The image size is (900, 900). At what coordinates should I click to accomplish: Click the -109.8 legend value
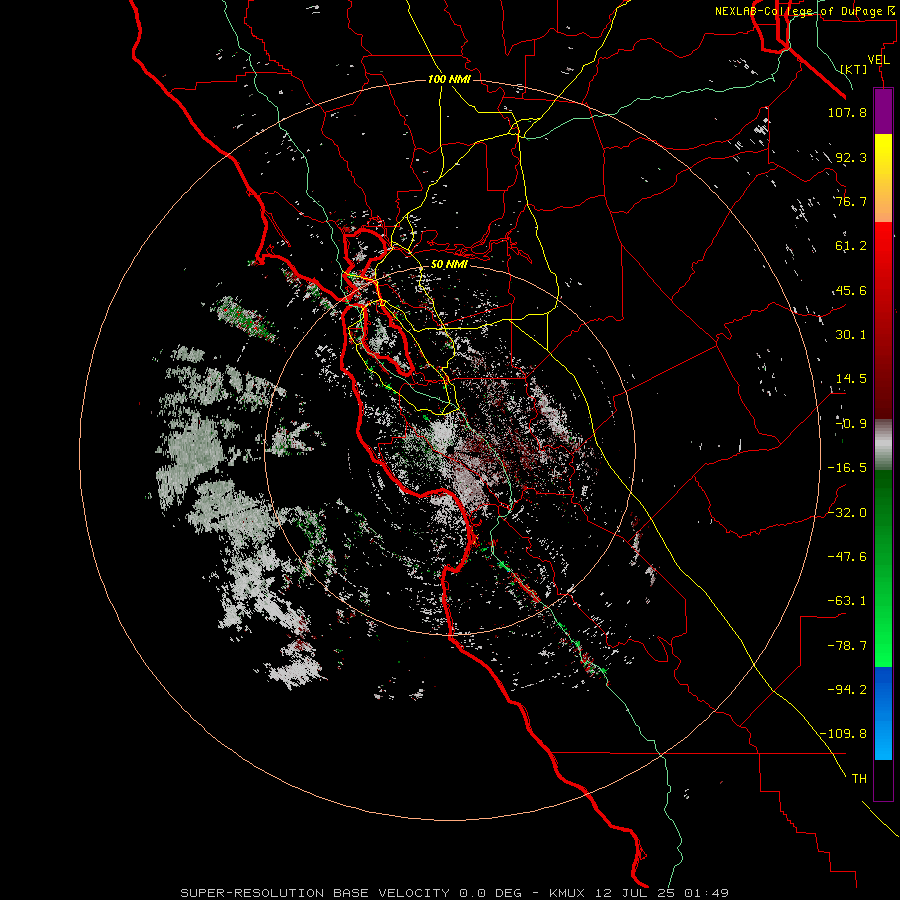(843, 734)
